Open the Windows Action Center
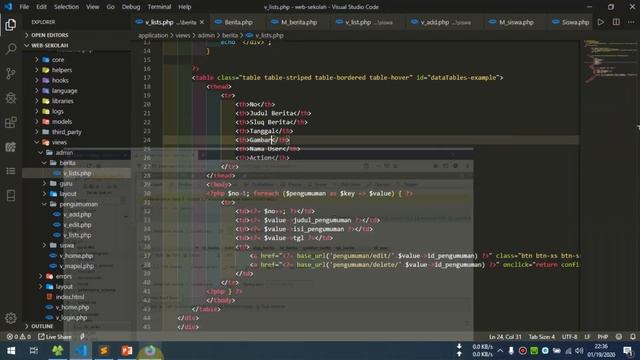Screen dimensions: 640x360 tap(628, 351)
